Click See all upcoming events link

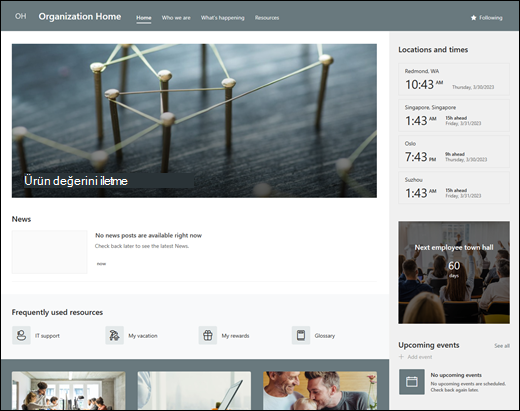point(502,346)
